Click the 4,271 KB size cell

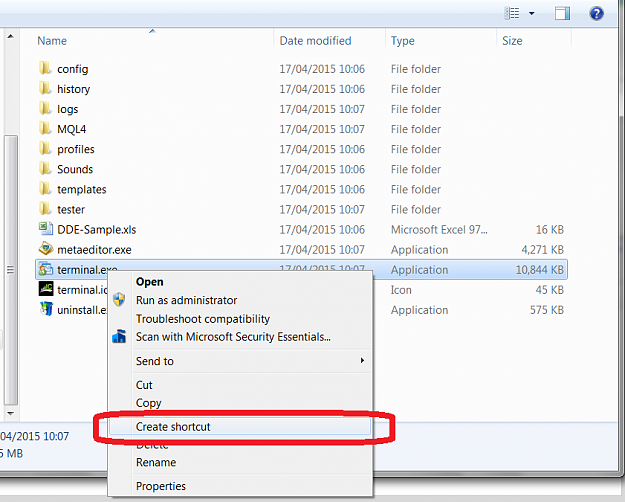point(542,250)
